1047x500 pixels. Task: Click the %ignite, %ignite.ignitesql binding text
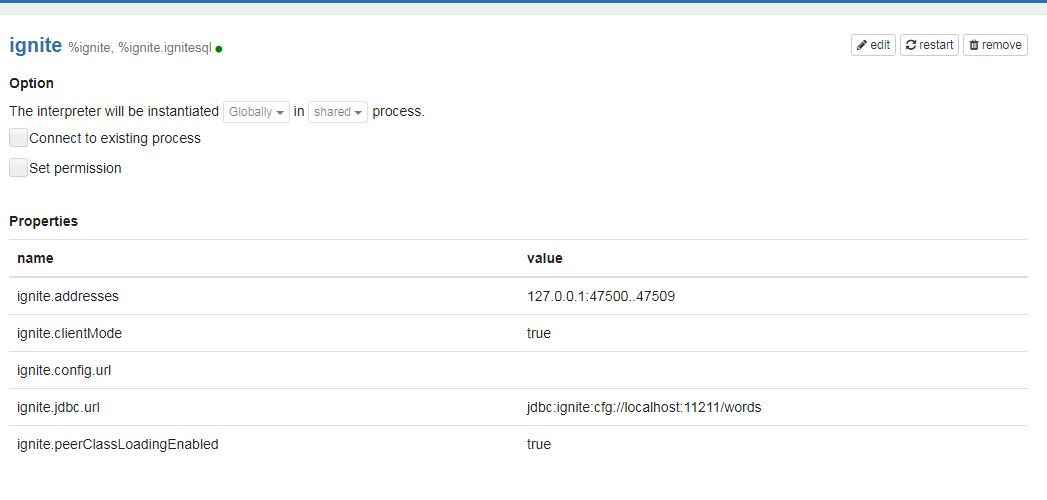140,48
